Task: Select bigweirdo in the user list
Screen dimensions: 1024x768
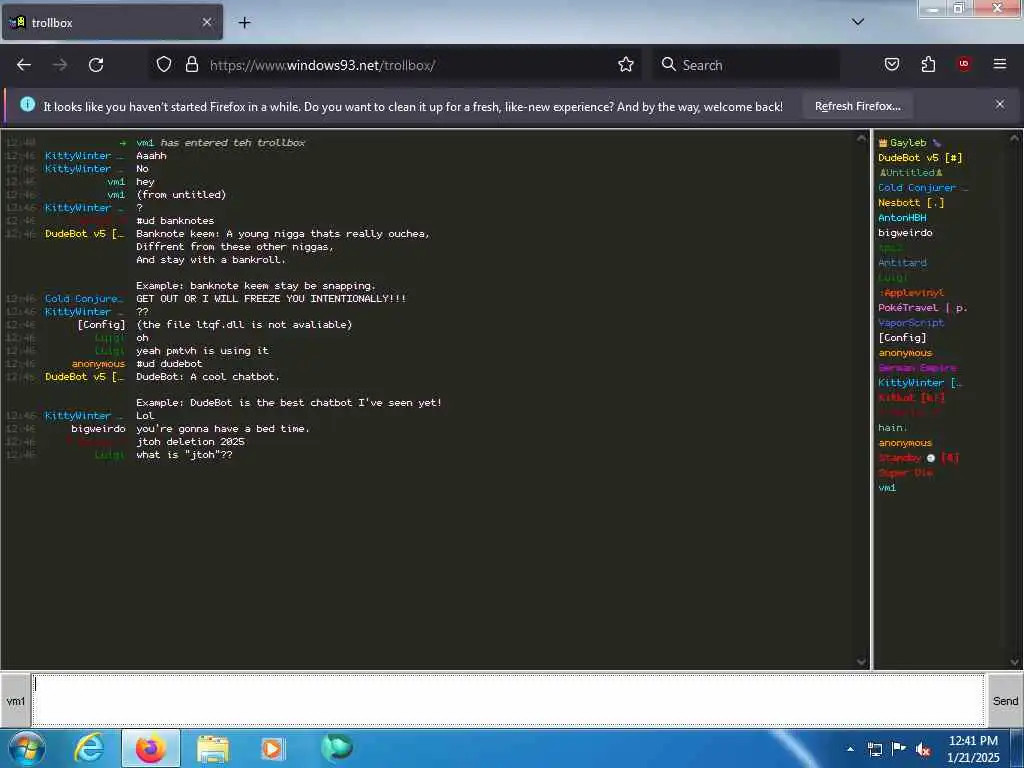Action: point(905,232)
